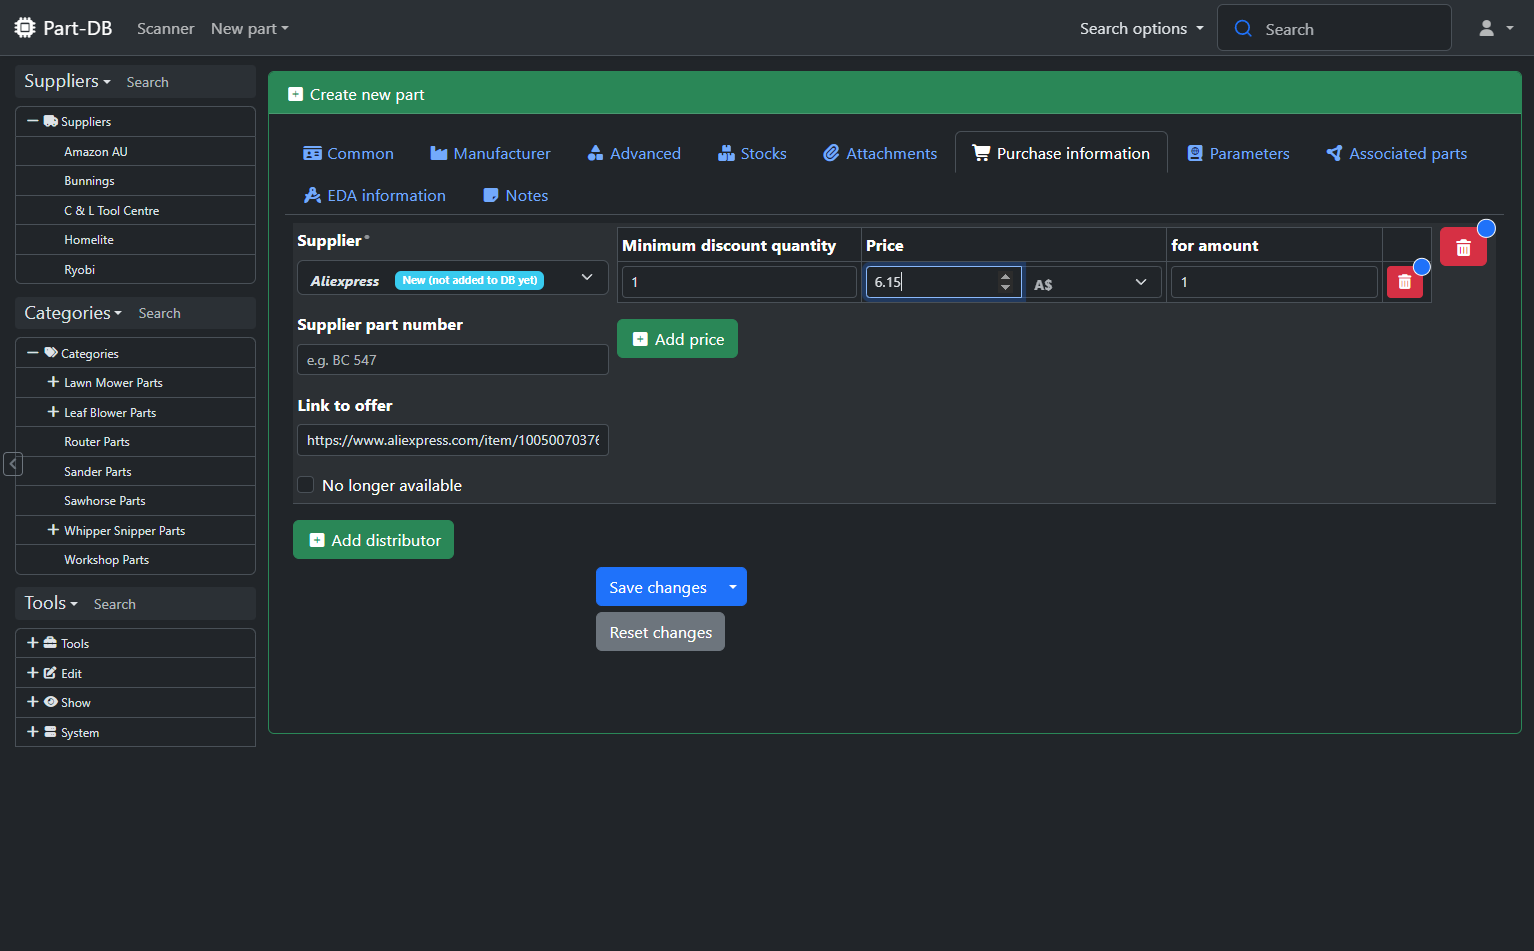Expand the Whipper Snipper Parts category
This screenshot has width=1534, height=951.
pyautogui.click(x=53, y=530)
